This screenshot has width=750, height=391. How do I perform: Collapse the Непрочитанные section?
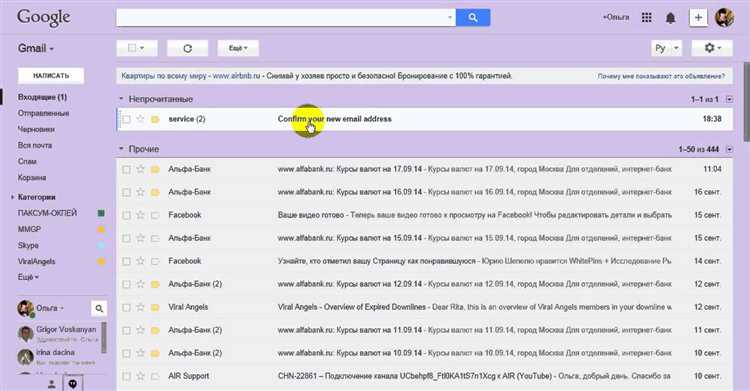click(121, 99)
